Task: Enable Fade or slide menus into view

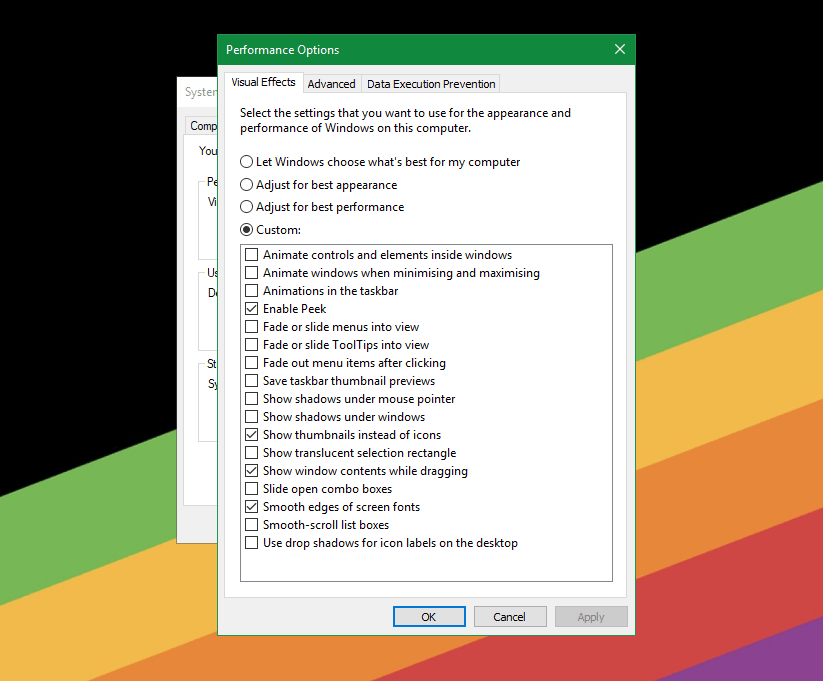Action: click(x=251, y=327)
